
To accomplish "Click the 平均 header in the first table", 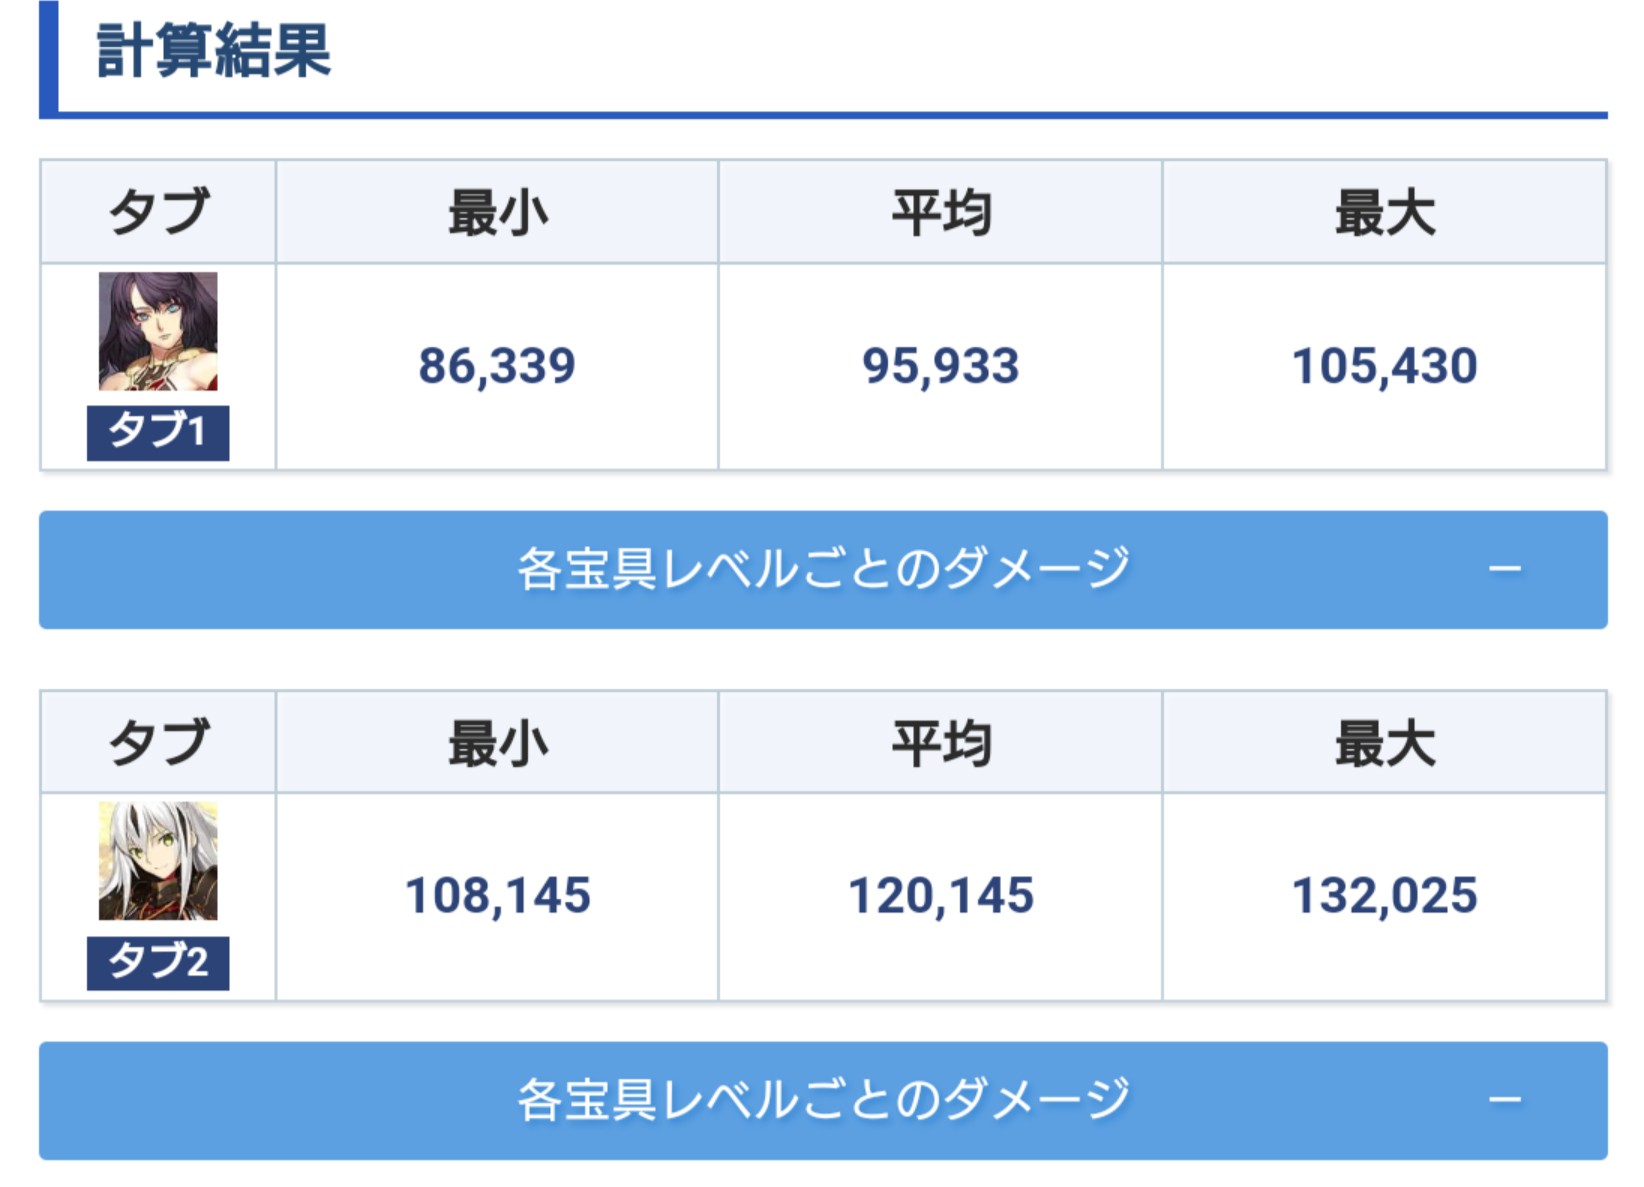I will 940,213.
